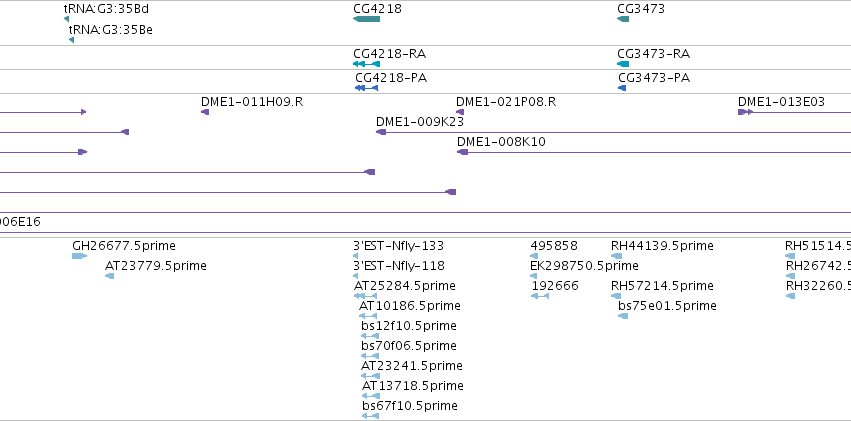Click the RH44139.5prime light-blue glyph

(616, 256)
